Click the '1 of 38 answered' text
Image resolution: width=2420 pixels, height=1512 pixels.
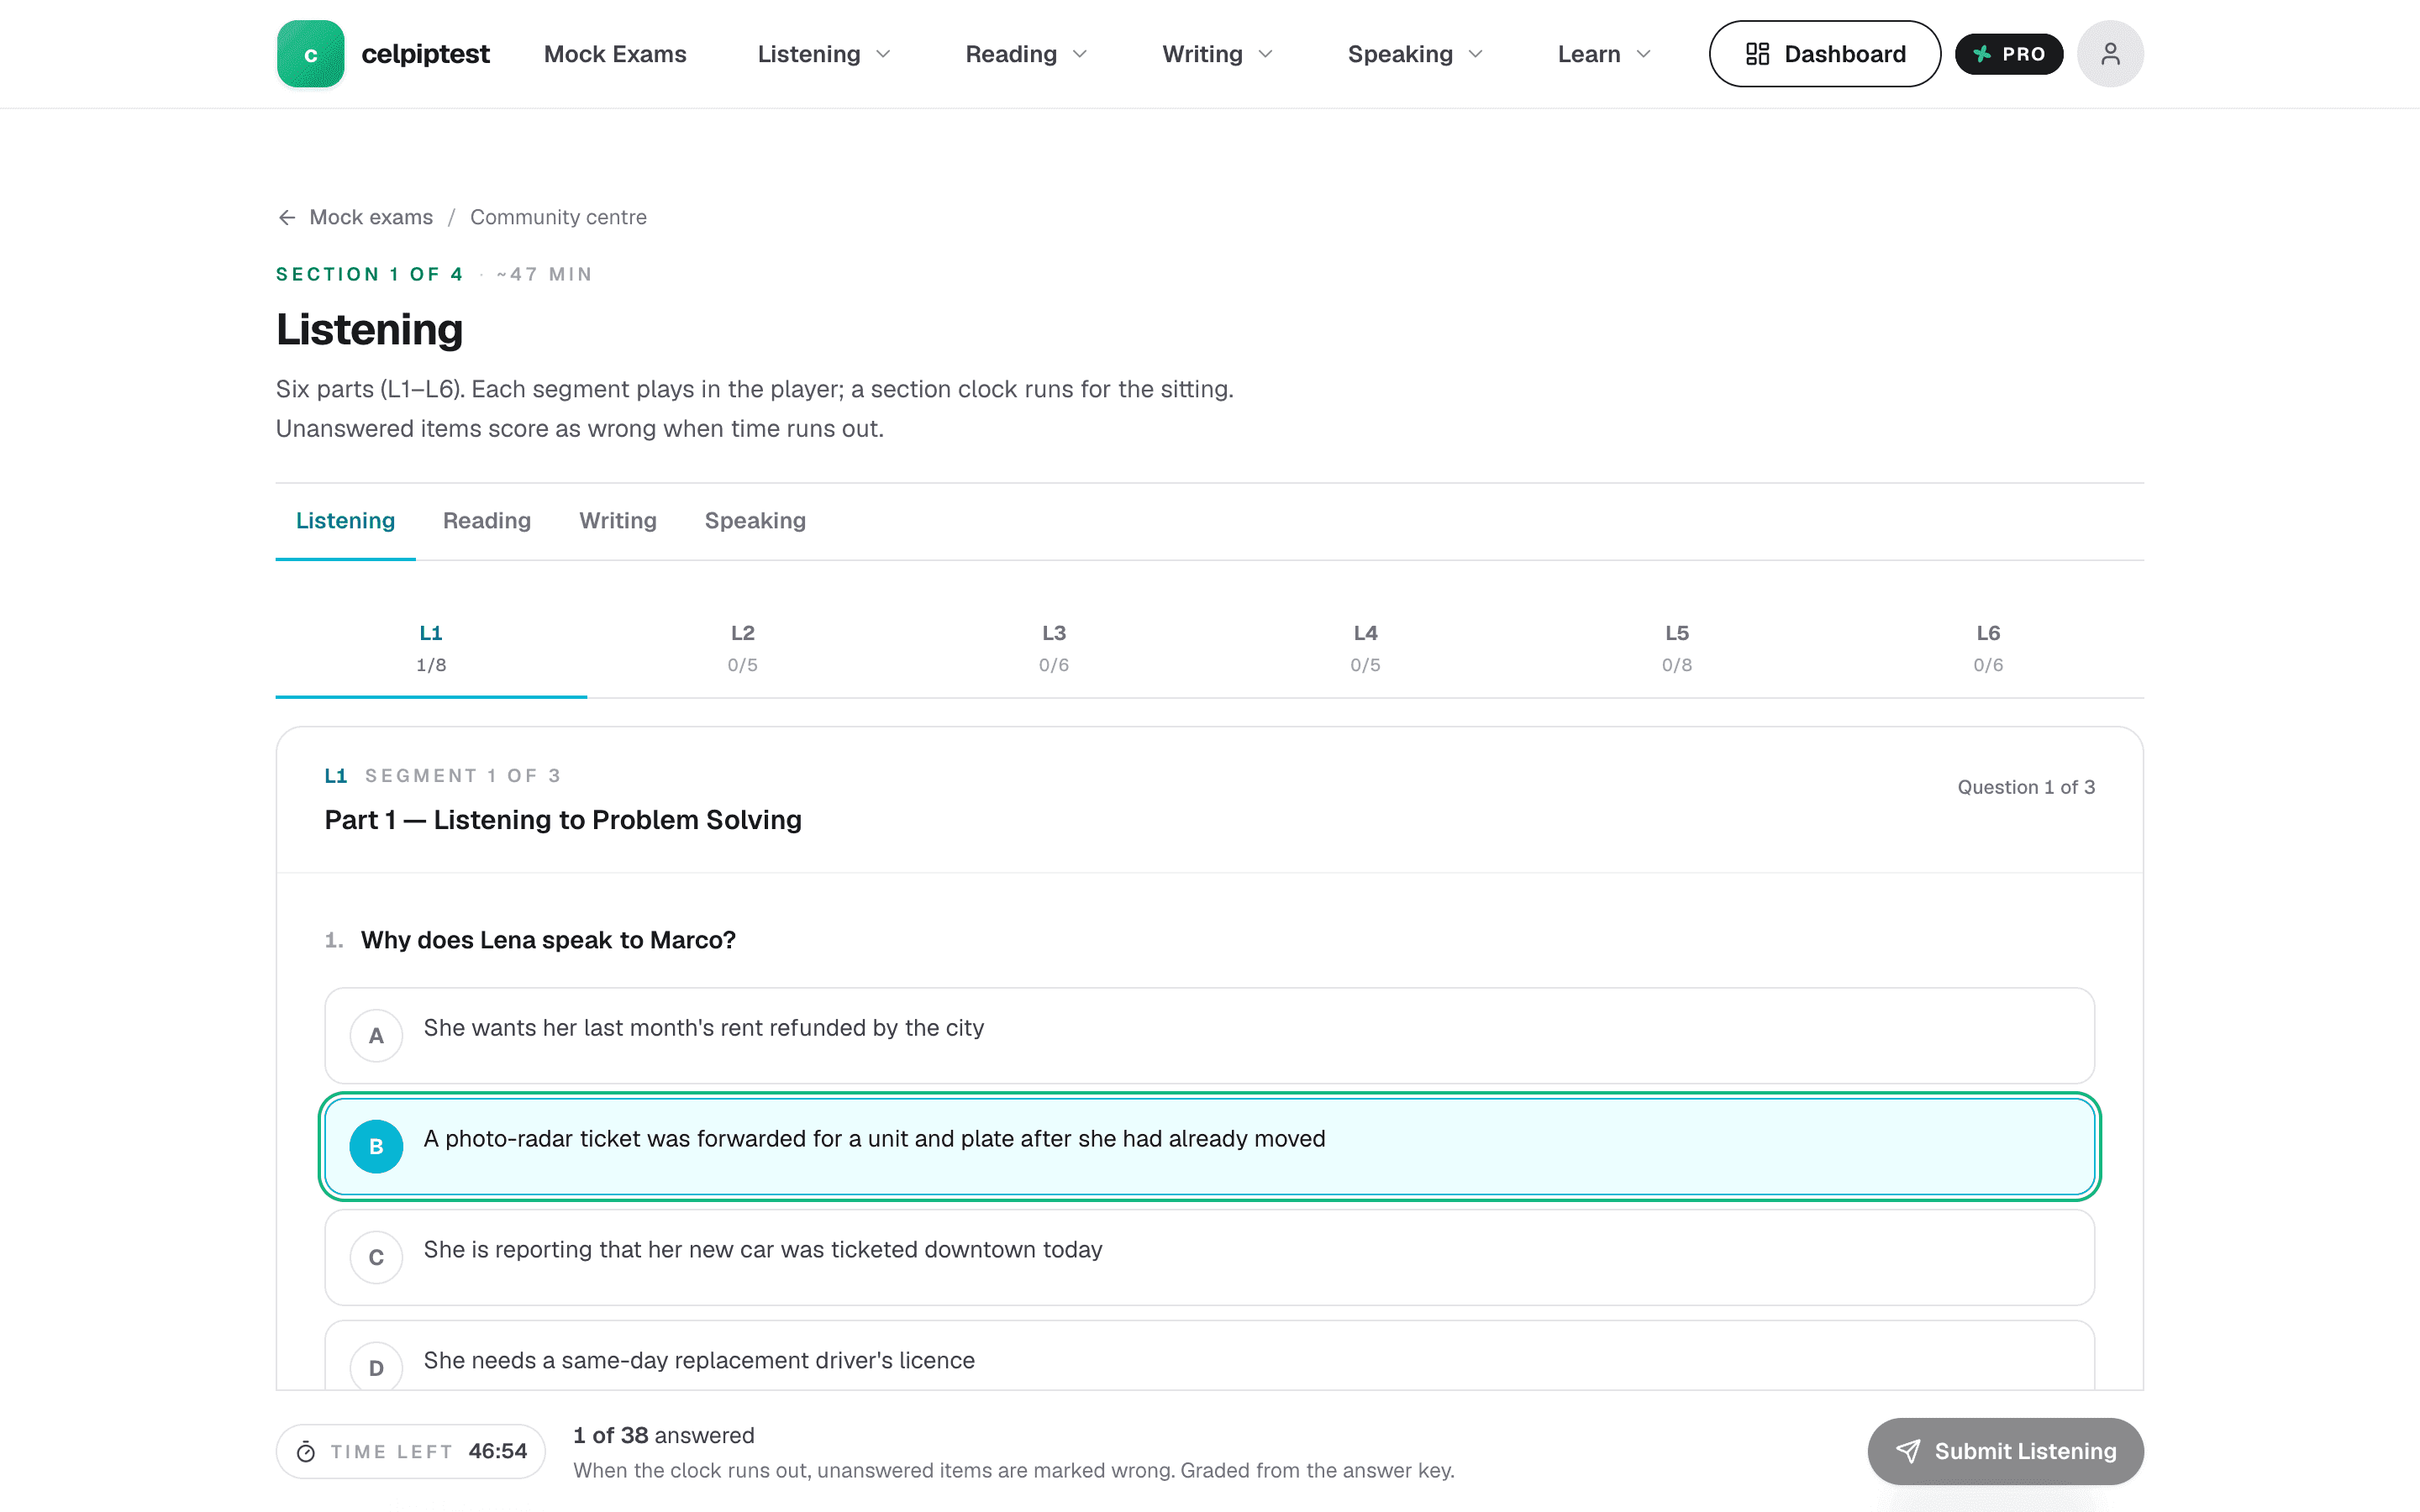[664, 1435]
